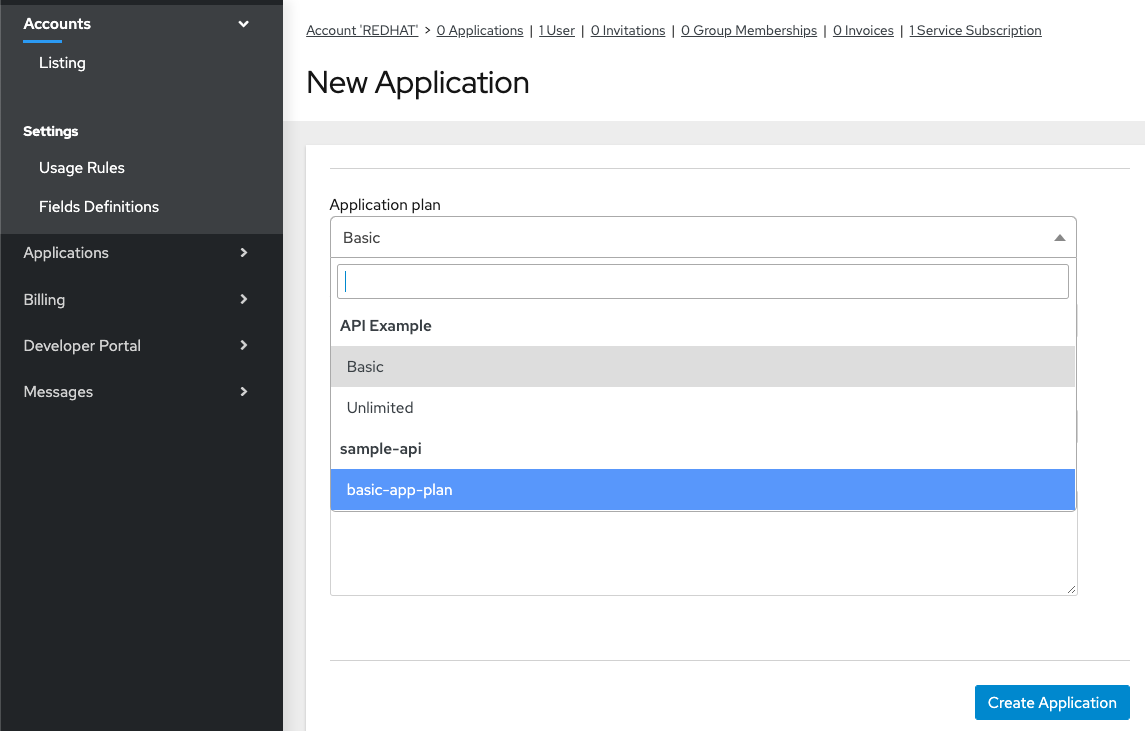
Task: Expand the Applications menu chevron
Action: click(243, 253)
